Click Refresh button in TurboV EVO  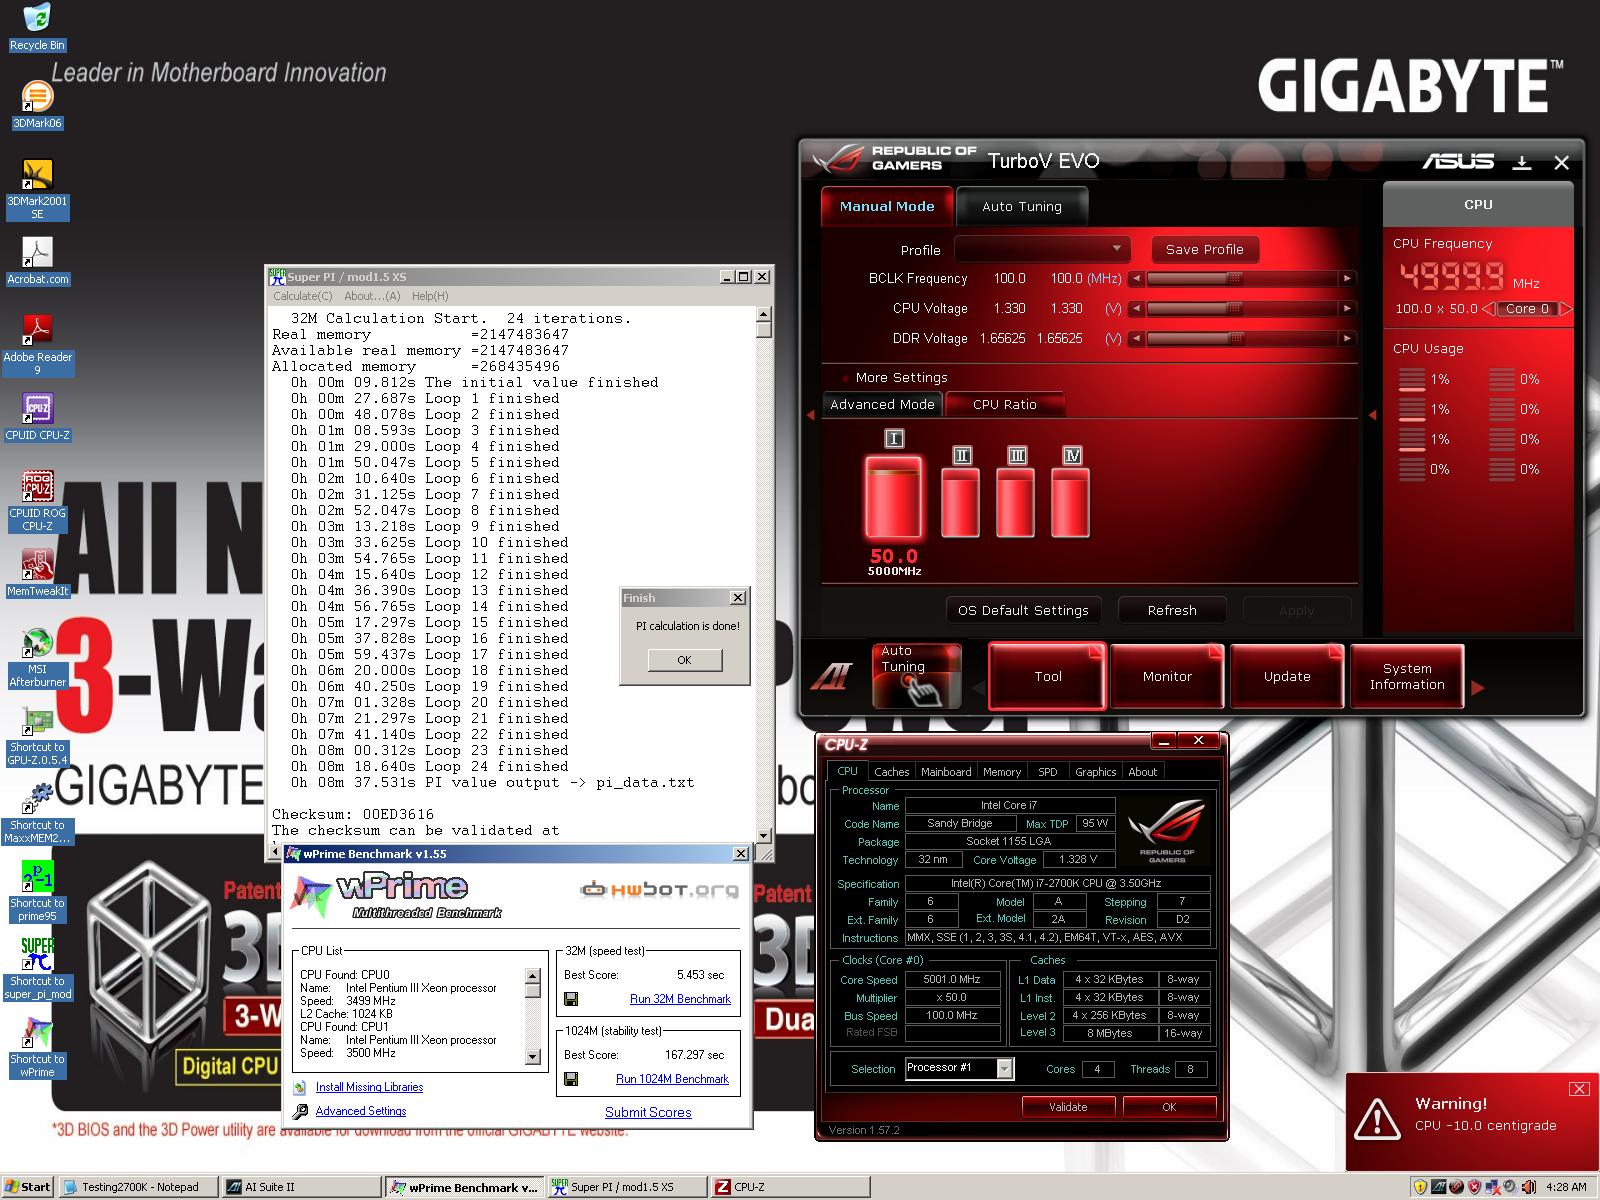1172,610
